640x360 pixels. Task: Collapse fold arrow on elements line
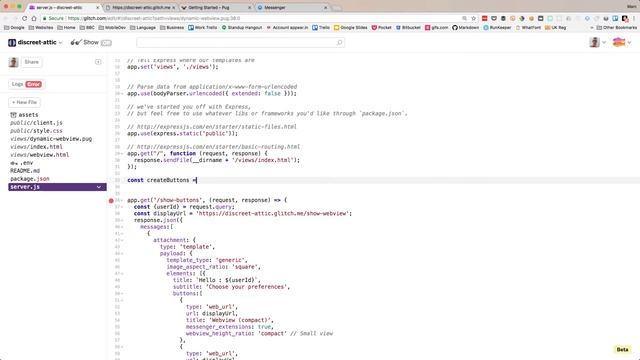(122, 273)
